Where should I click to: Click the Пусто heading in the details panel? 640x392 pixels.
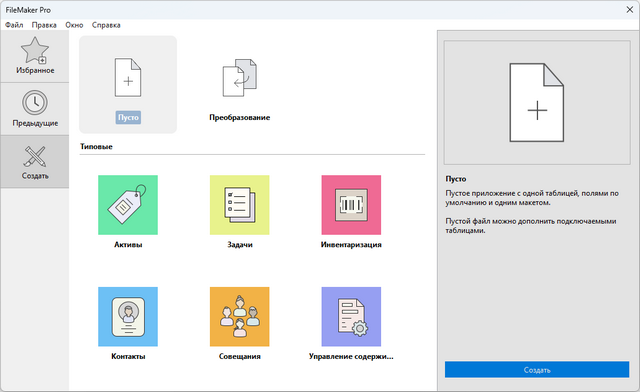pos(456,179)
